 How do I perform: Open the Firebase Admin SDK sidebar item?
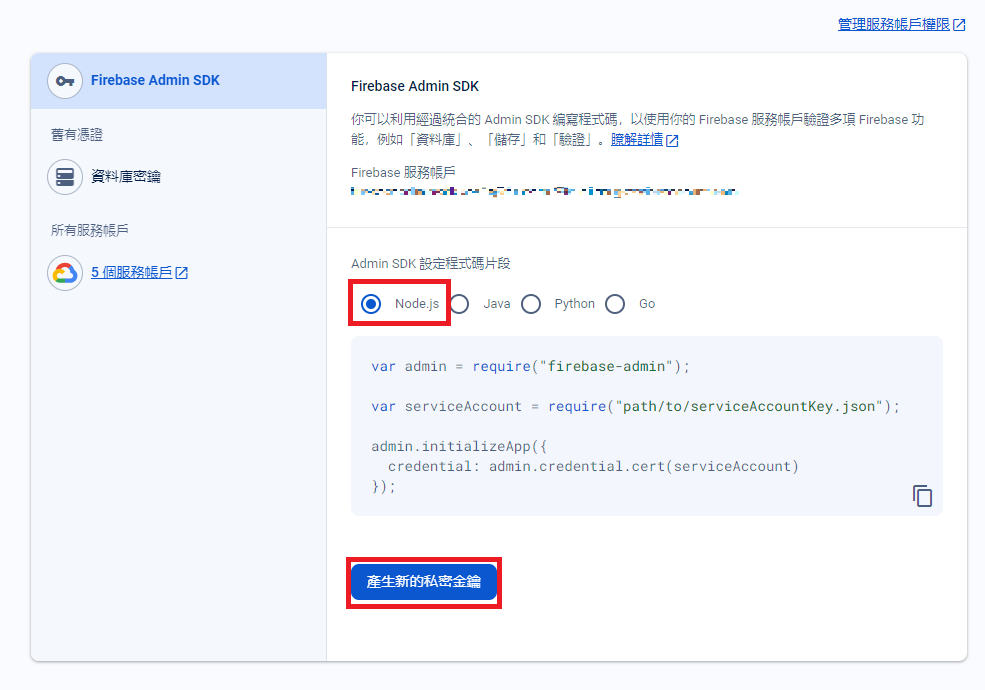(x=155, y=81)
